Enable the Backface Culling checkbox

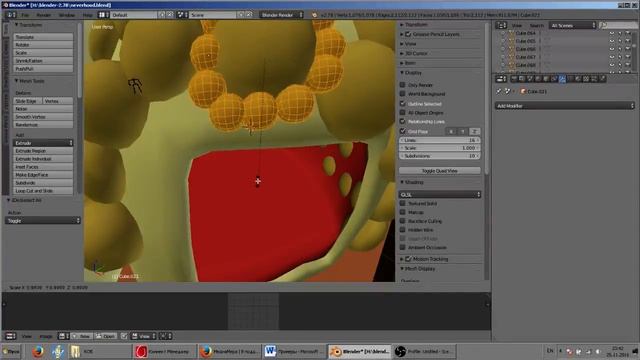(x=402, y=221)
